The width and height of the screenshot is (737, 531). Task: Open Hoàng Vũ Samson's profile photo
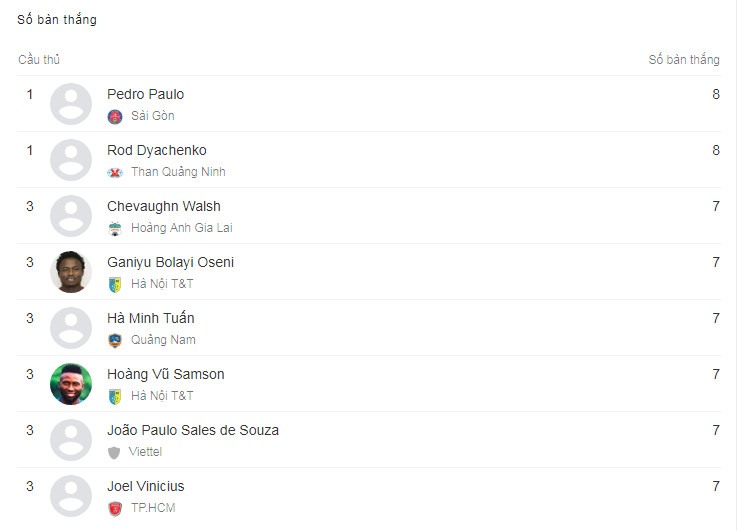[71, 384]
